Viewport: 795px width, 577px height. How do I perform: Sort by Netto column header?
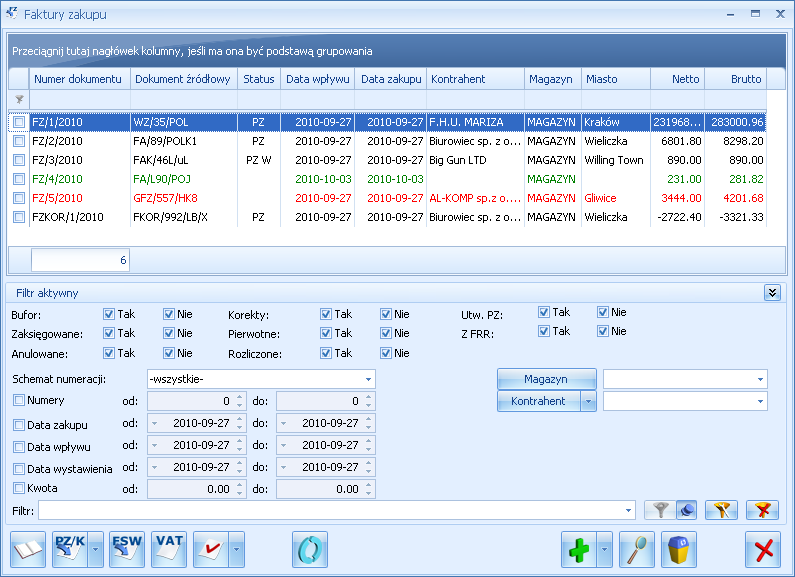tap(677, 79)
